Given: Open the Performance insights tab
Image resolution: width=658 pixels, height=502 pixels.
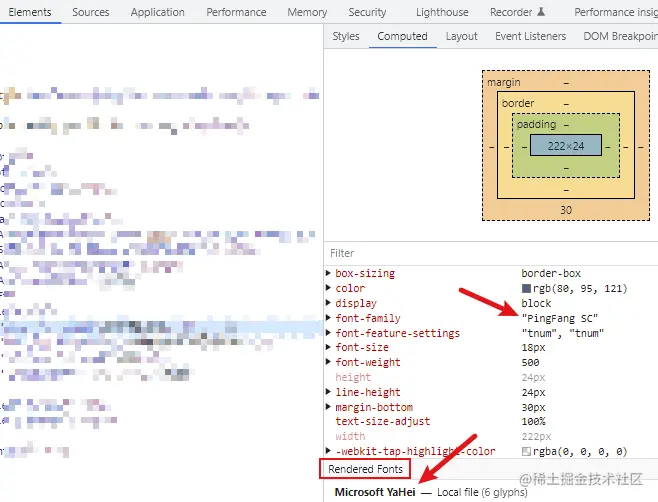Looking at the screenshot, I should click(x=616, y=12).
